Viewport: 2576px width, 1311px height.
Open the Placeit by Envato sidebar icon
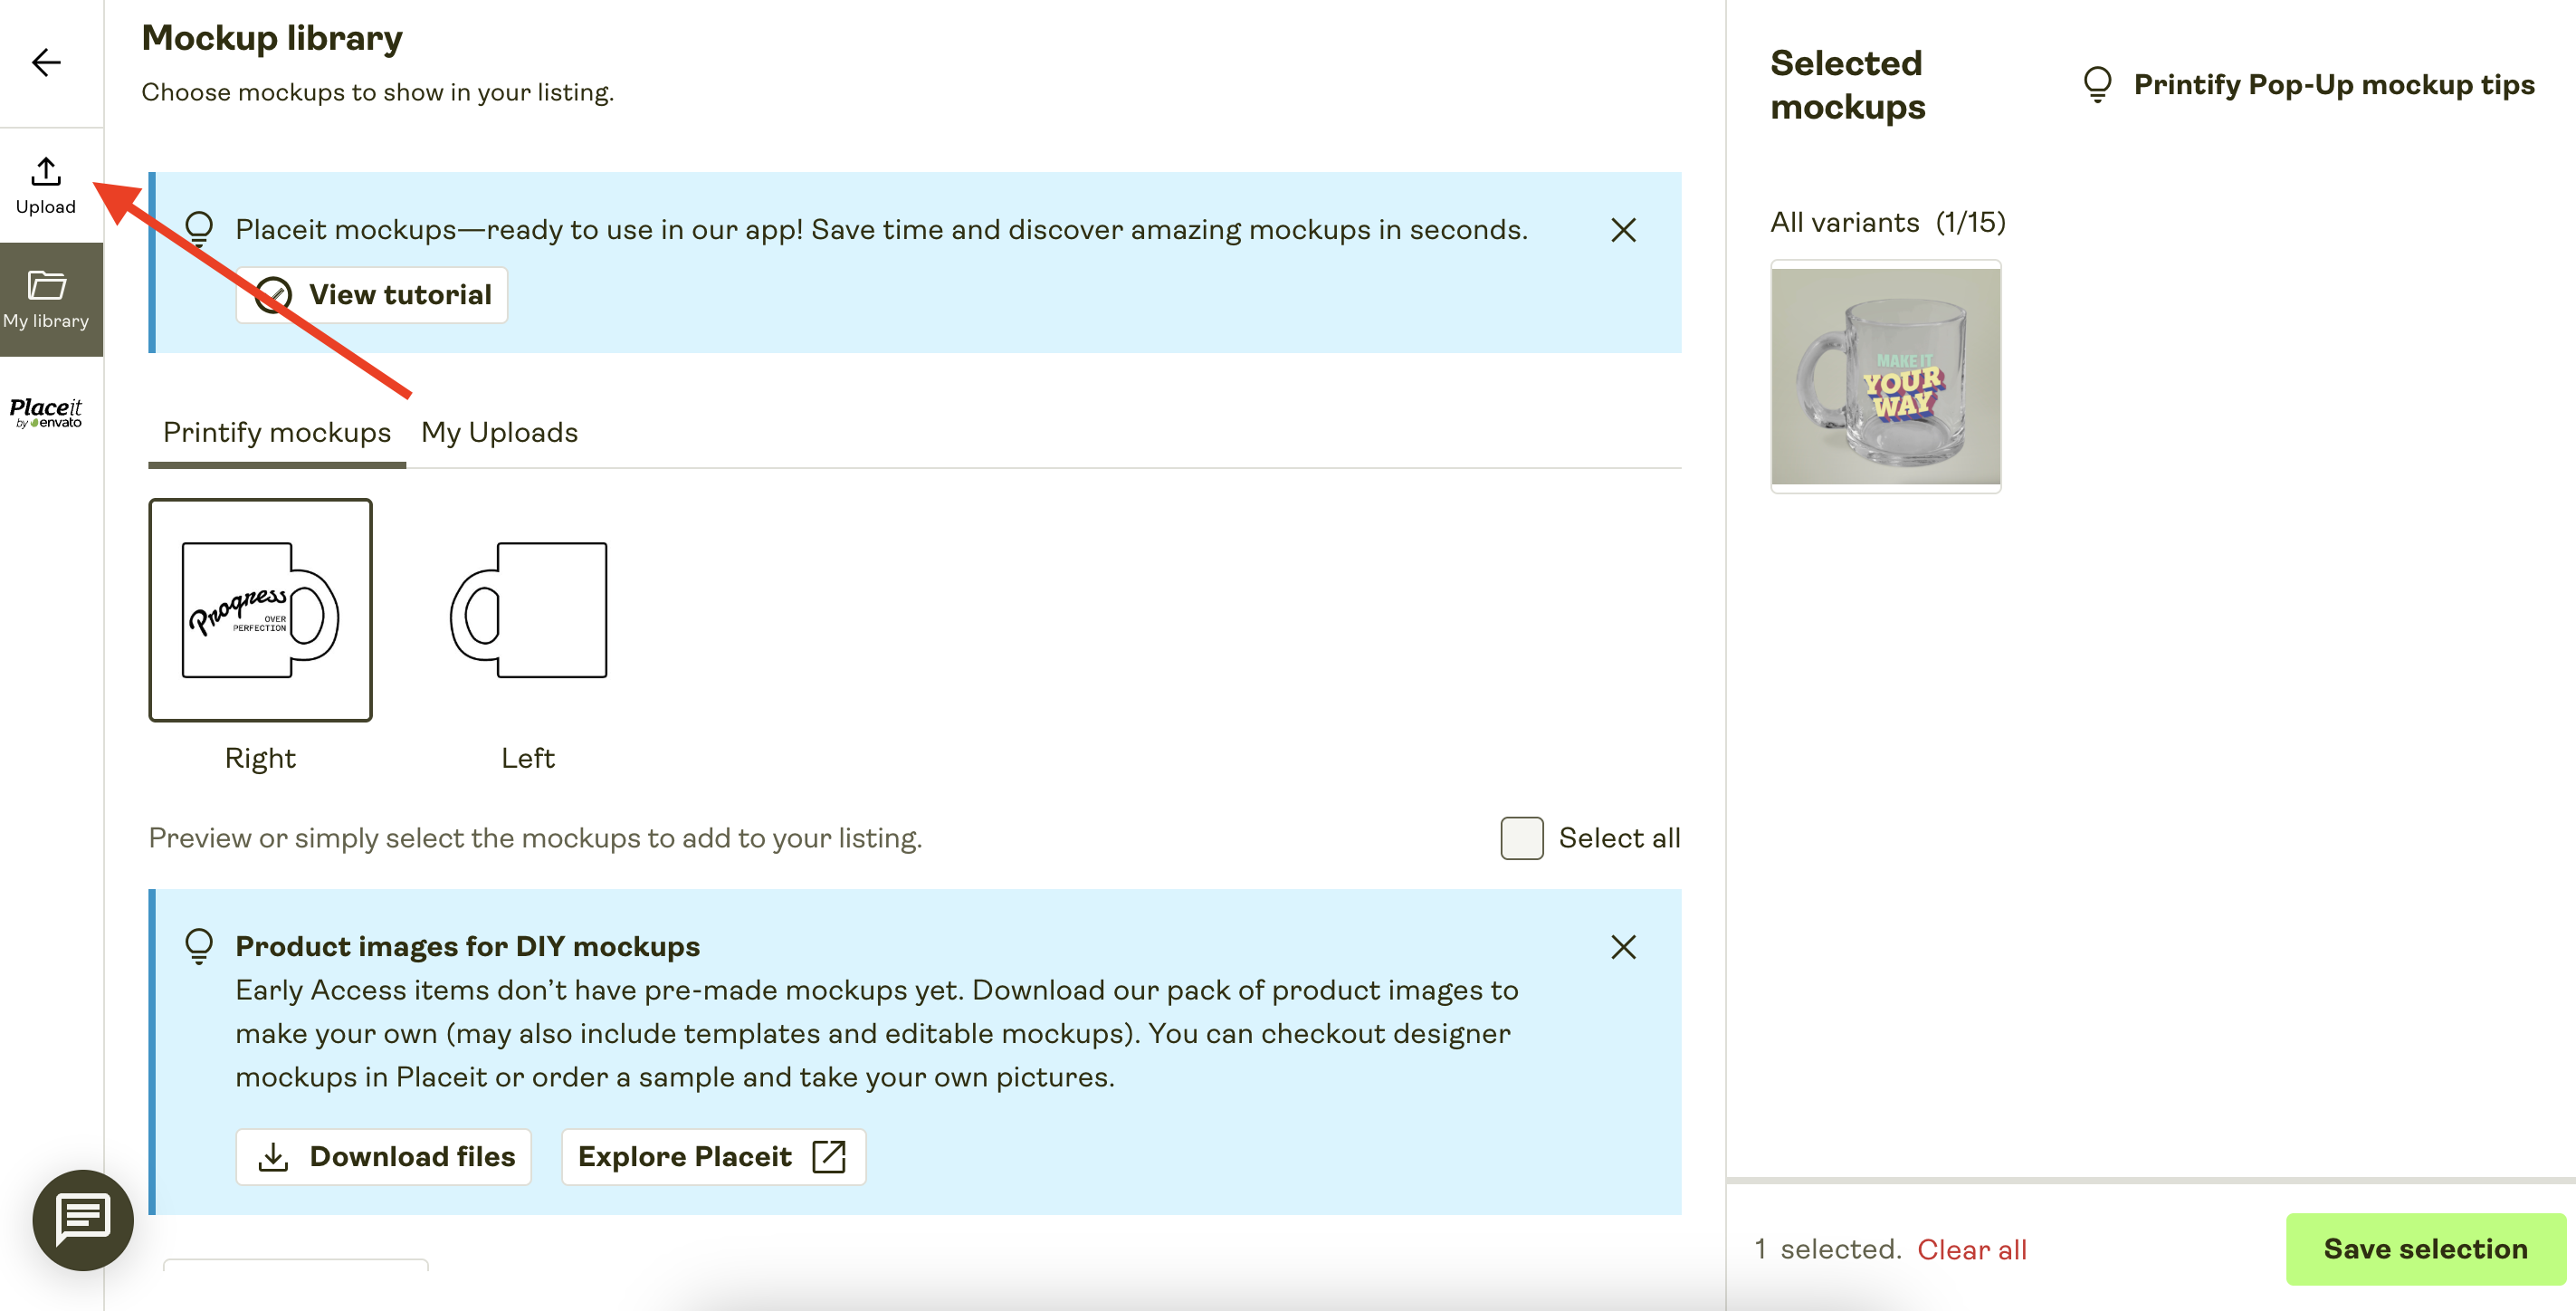(x=46, y=412)
